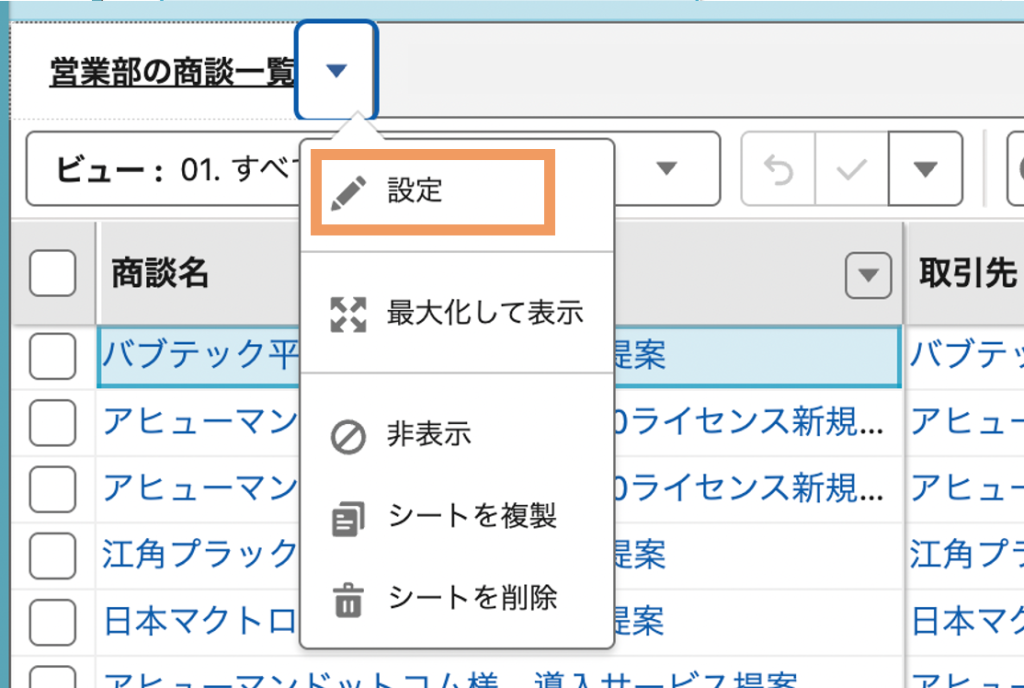This screenshot has width=1024, height=688.
Task: Open the バブテック平 deal link
Action: click(200, 356)
